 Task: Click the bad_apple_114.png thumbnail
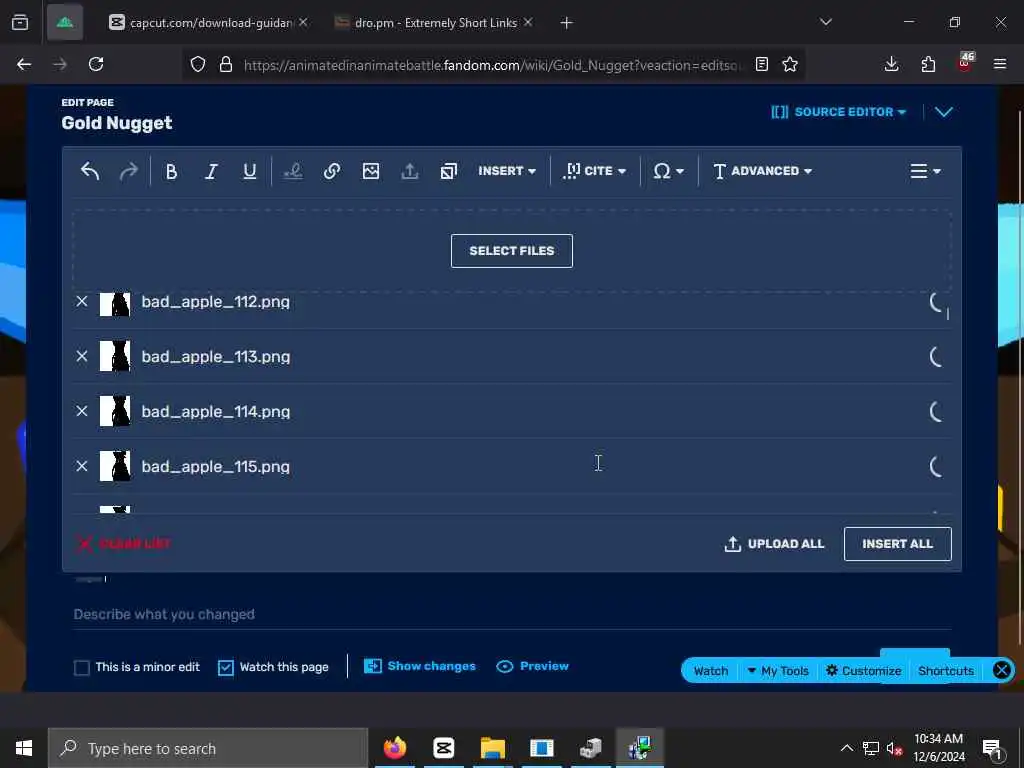pyautogui.click(x=115, y=411)
